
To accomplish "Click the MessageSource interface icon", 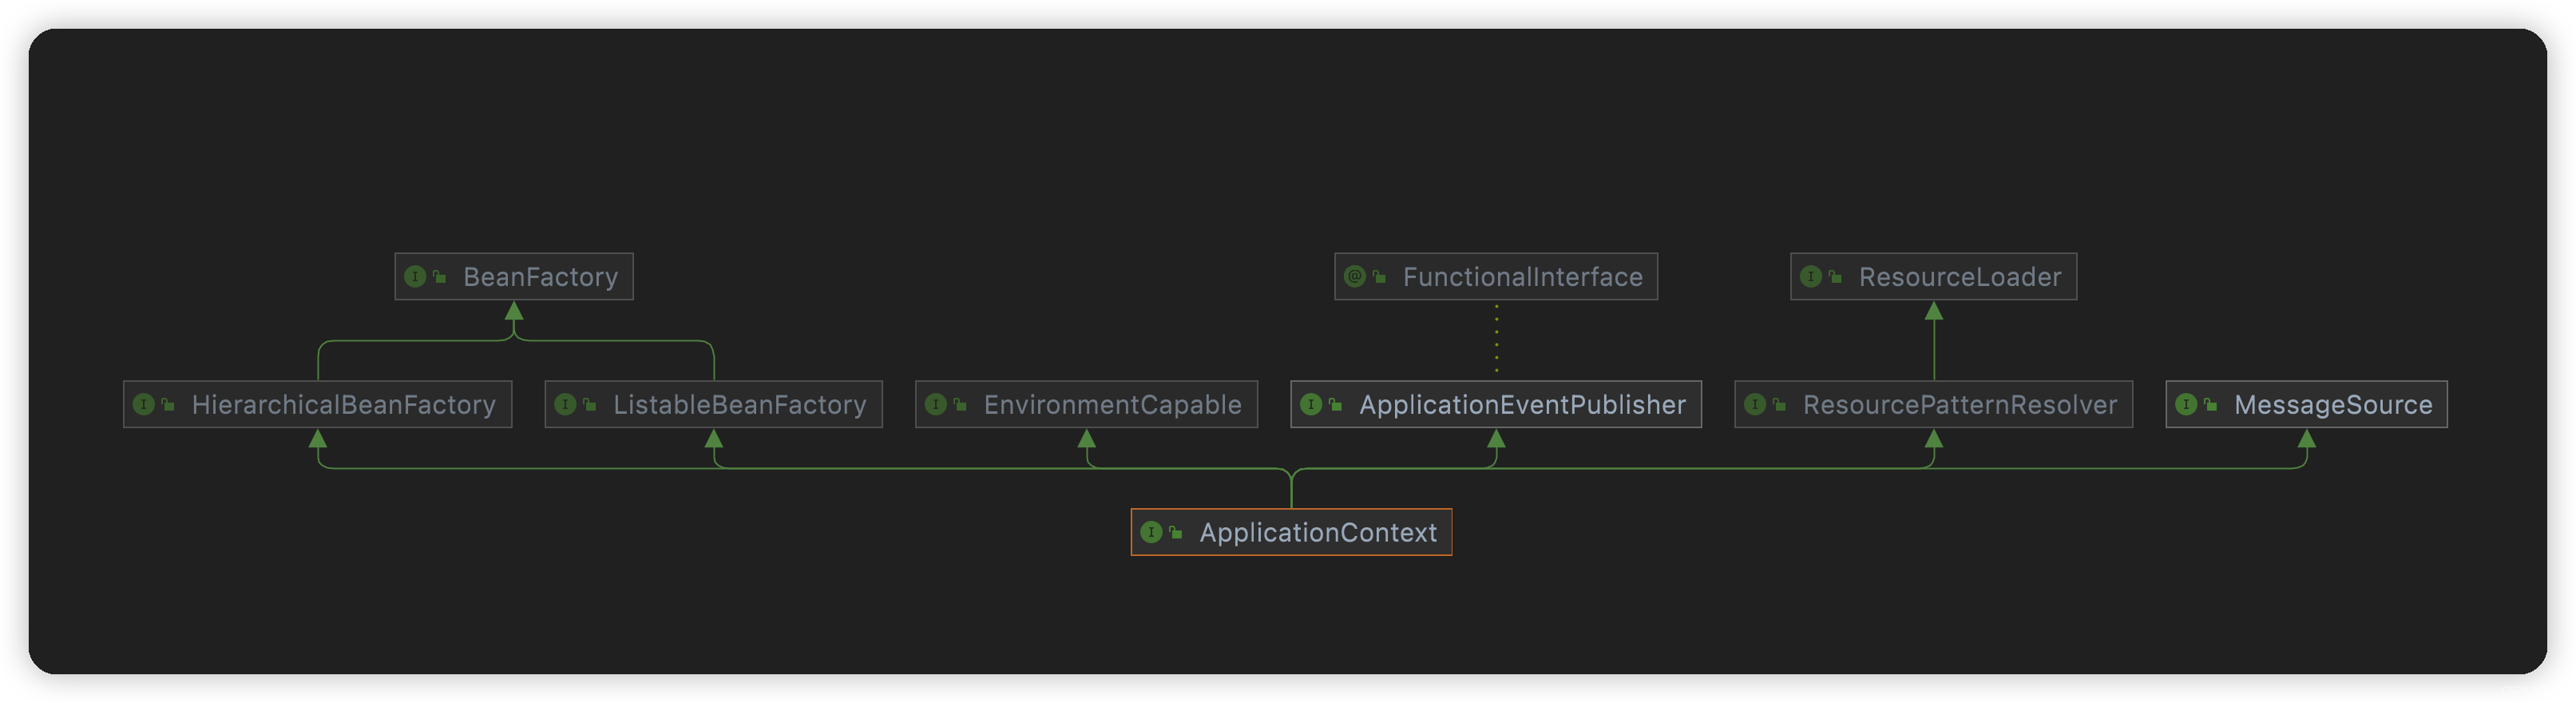I will click(x=2186, y=404).
